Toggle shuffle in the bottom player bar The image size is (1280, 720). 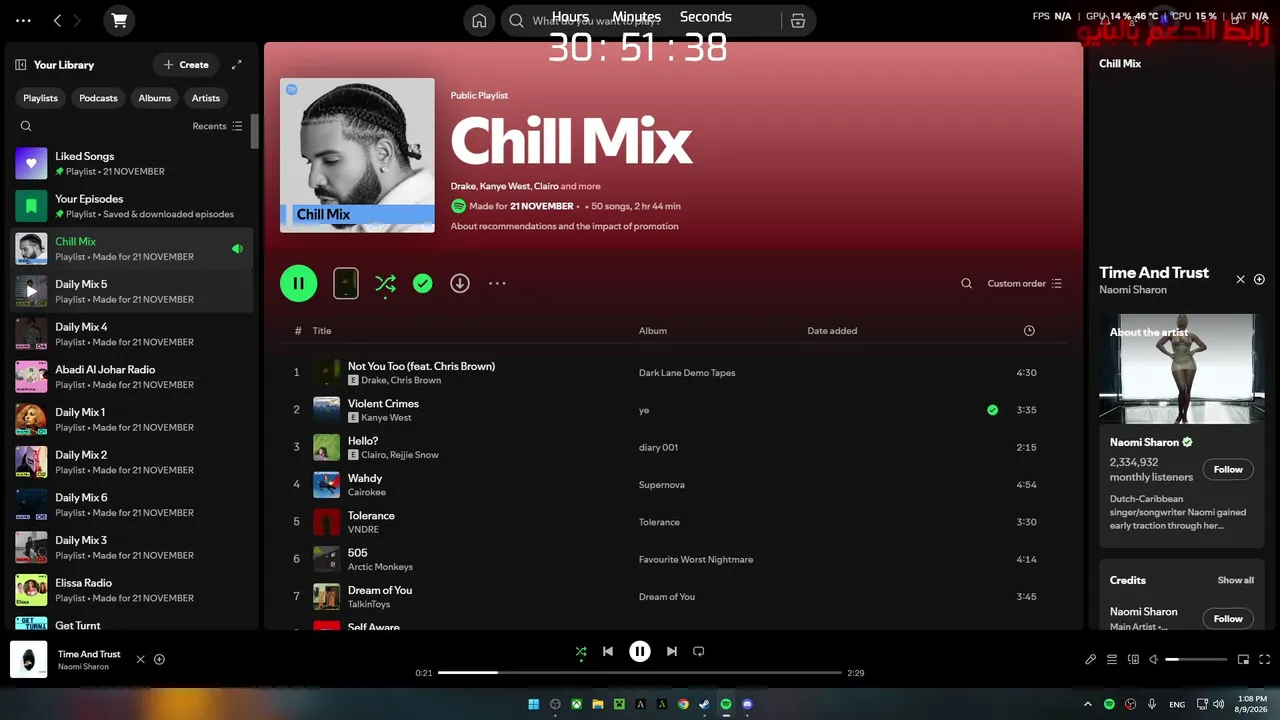click(581, 652)
